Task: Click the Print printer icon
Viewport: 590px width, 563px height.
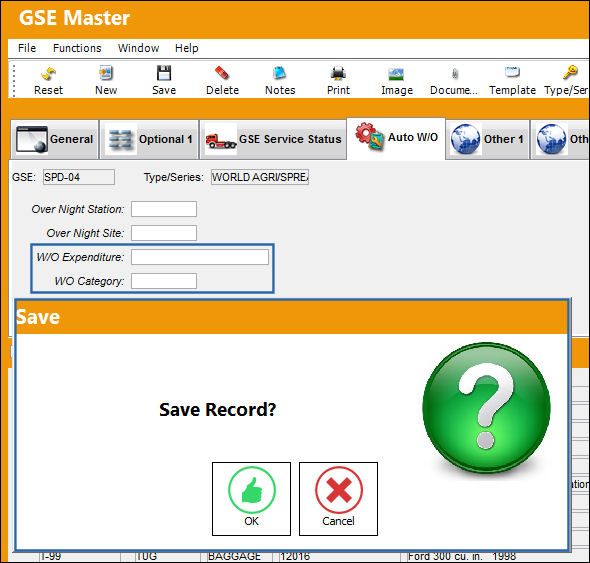Action: click(x=338, y=73)
